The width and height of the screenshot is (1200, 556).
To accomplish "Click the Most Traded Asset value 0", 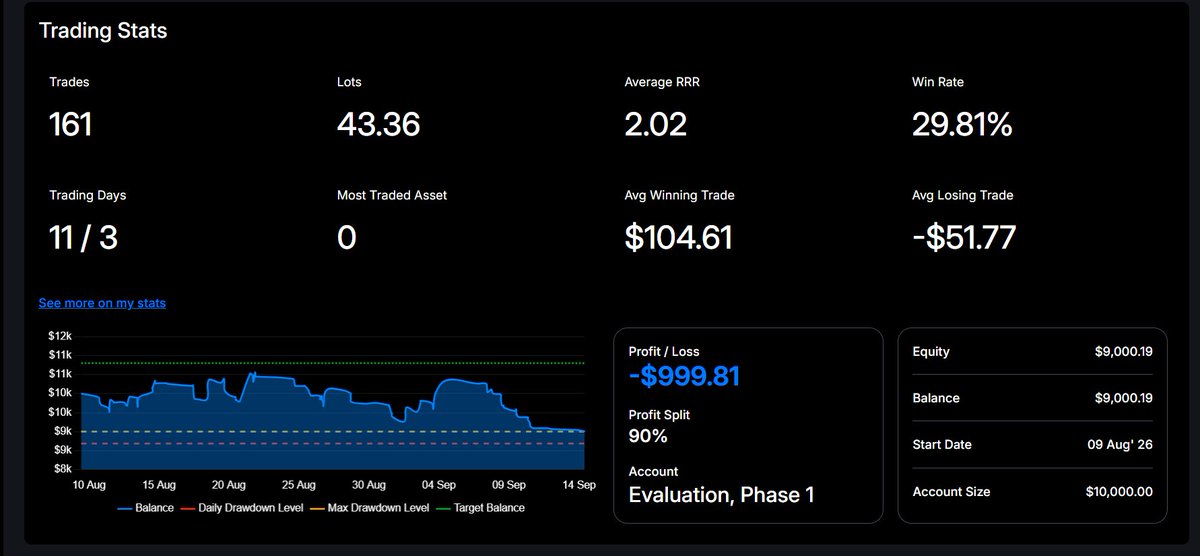I will point(346,238).
